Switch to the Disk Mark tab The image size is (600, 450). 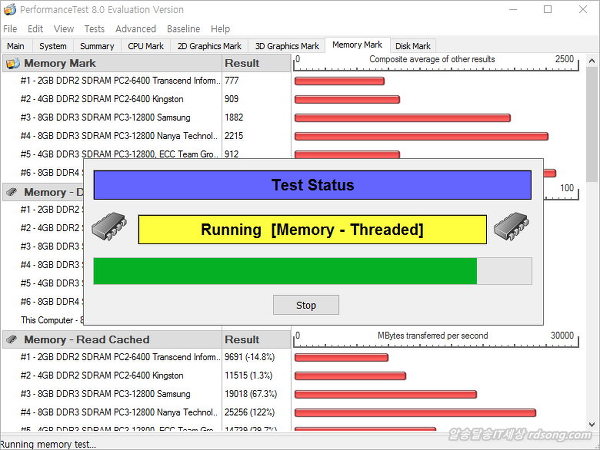(413, 46)
